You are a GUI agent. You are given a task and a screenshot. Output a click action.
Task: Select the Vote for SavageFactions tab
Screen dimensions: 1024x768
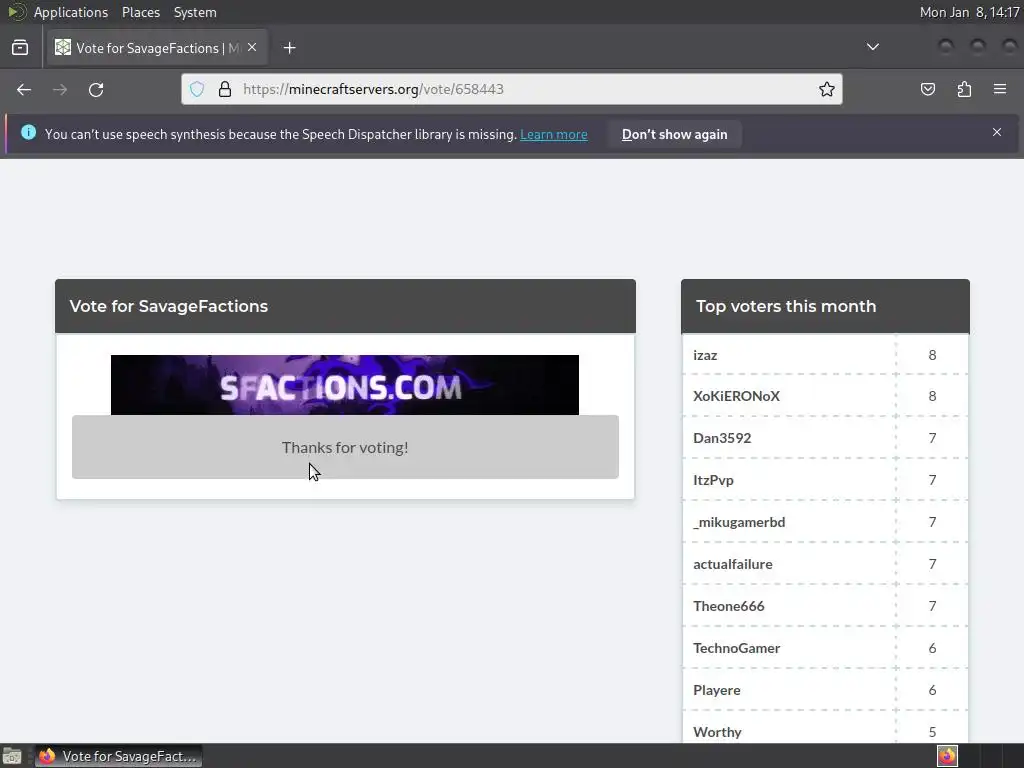point(157,48)
